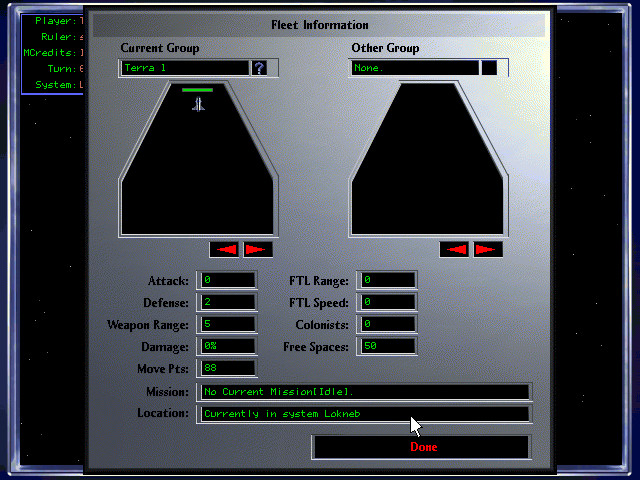Click the FTL Range value field
640x480 pixels.
tap(387, 280)
